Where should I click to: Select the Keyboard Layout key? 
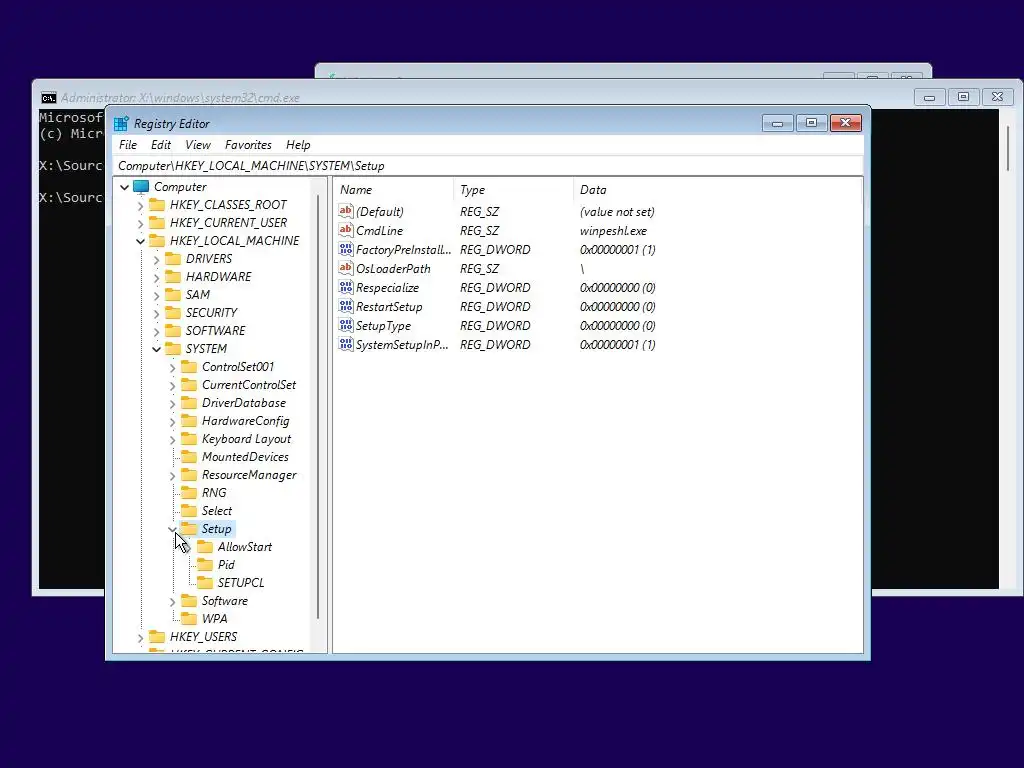[x=246, y=439]
